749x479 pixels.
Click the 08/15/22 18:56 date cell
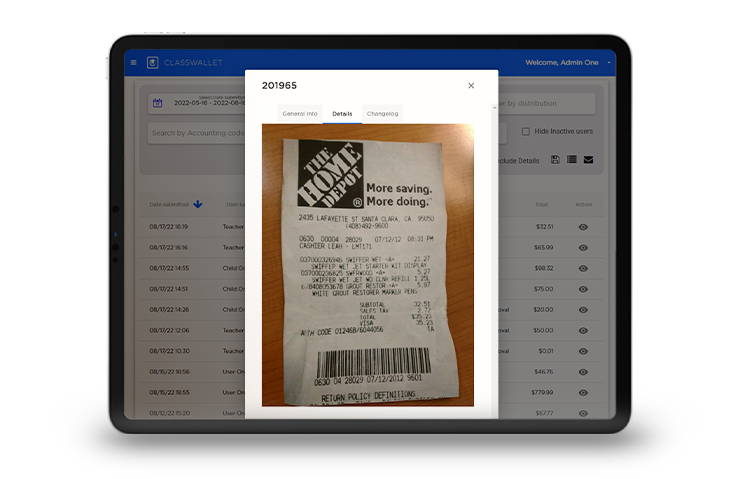click(x=170, y=372)
